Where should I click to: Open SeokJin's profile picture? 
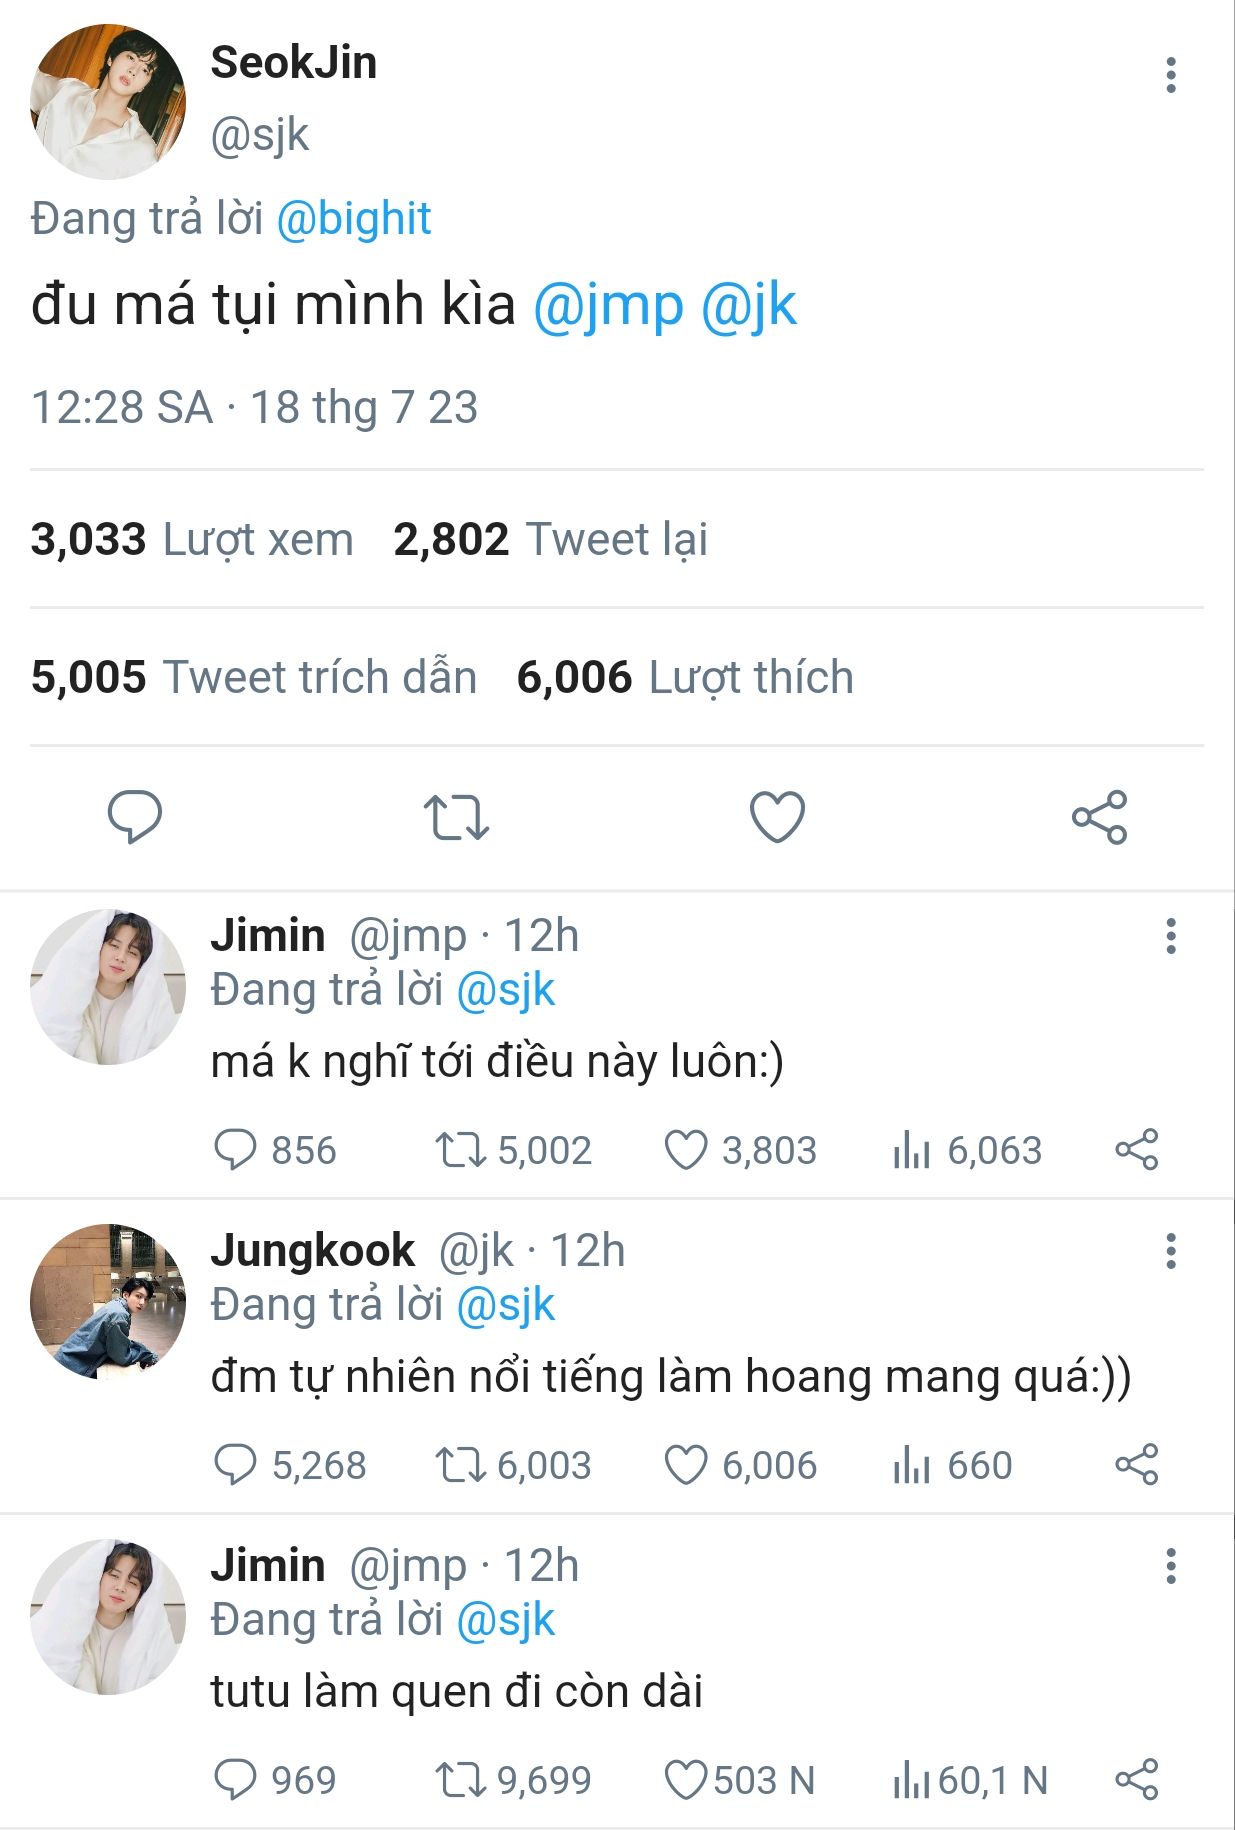coord(108,102)
